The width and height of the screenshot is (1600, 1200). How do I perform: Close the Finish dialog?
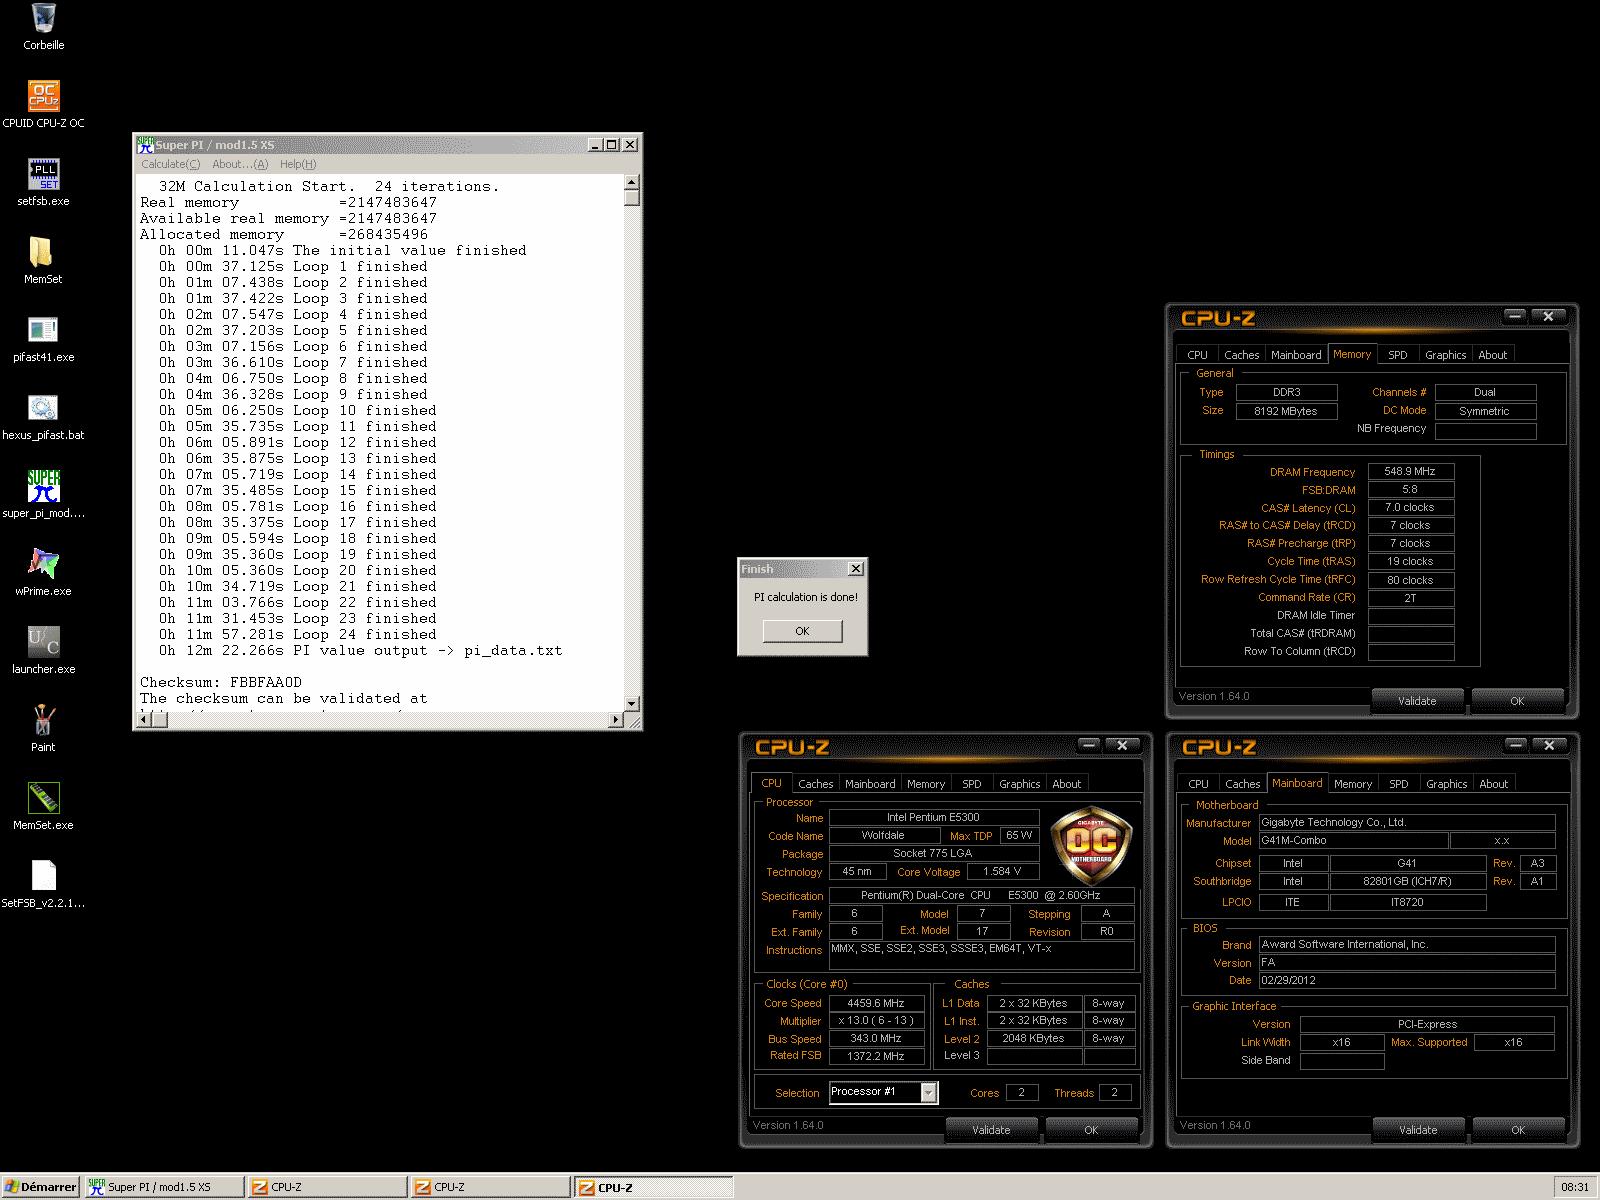tap(856, 569)
